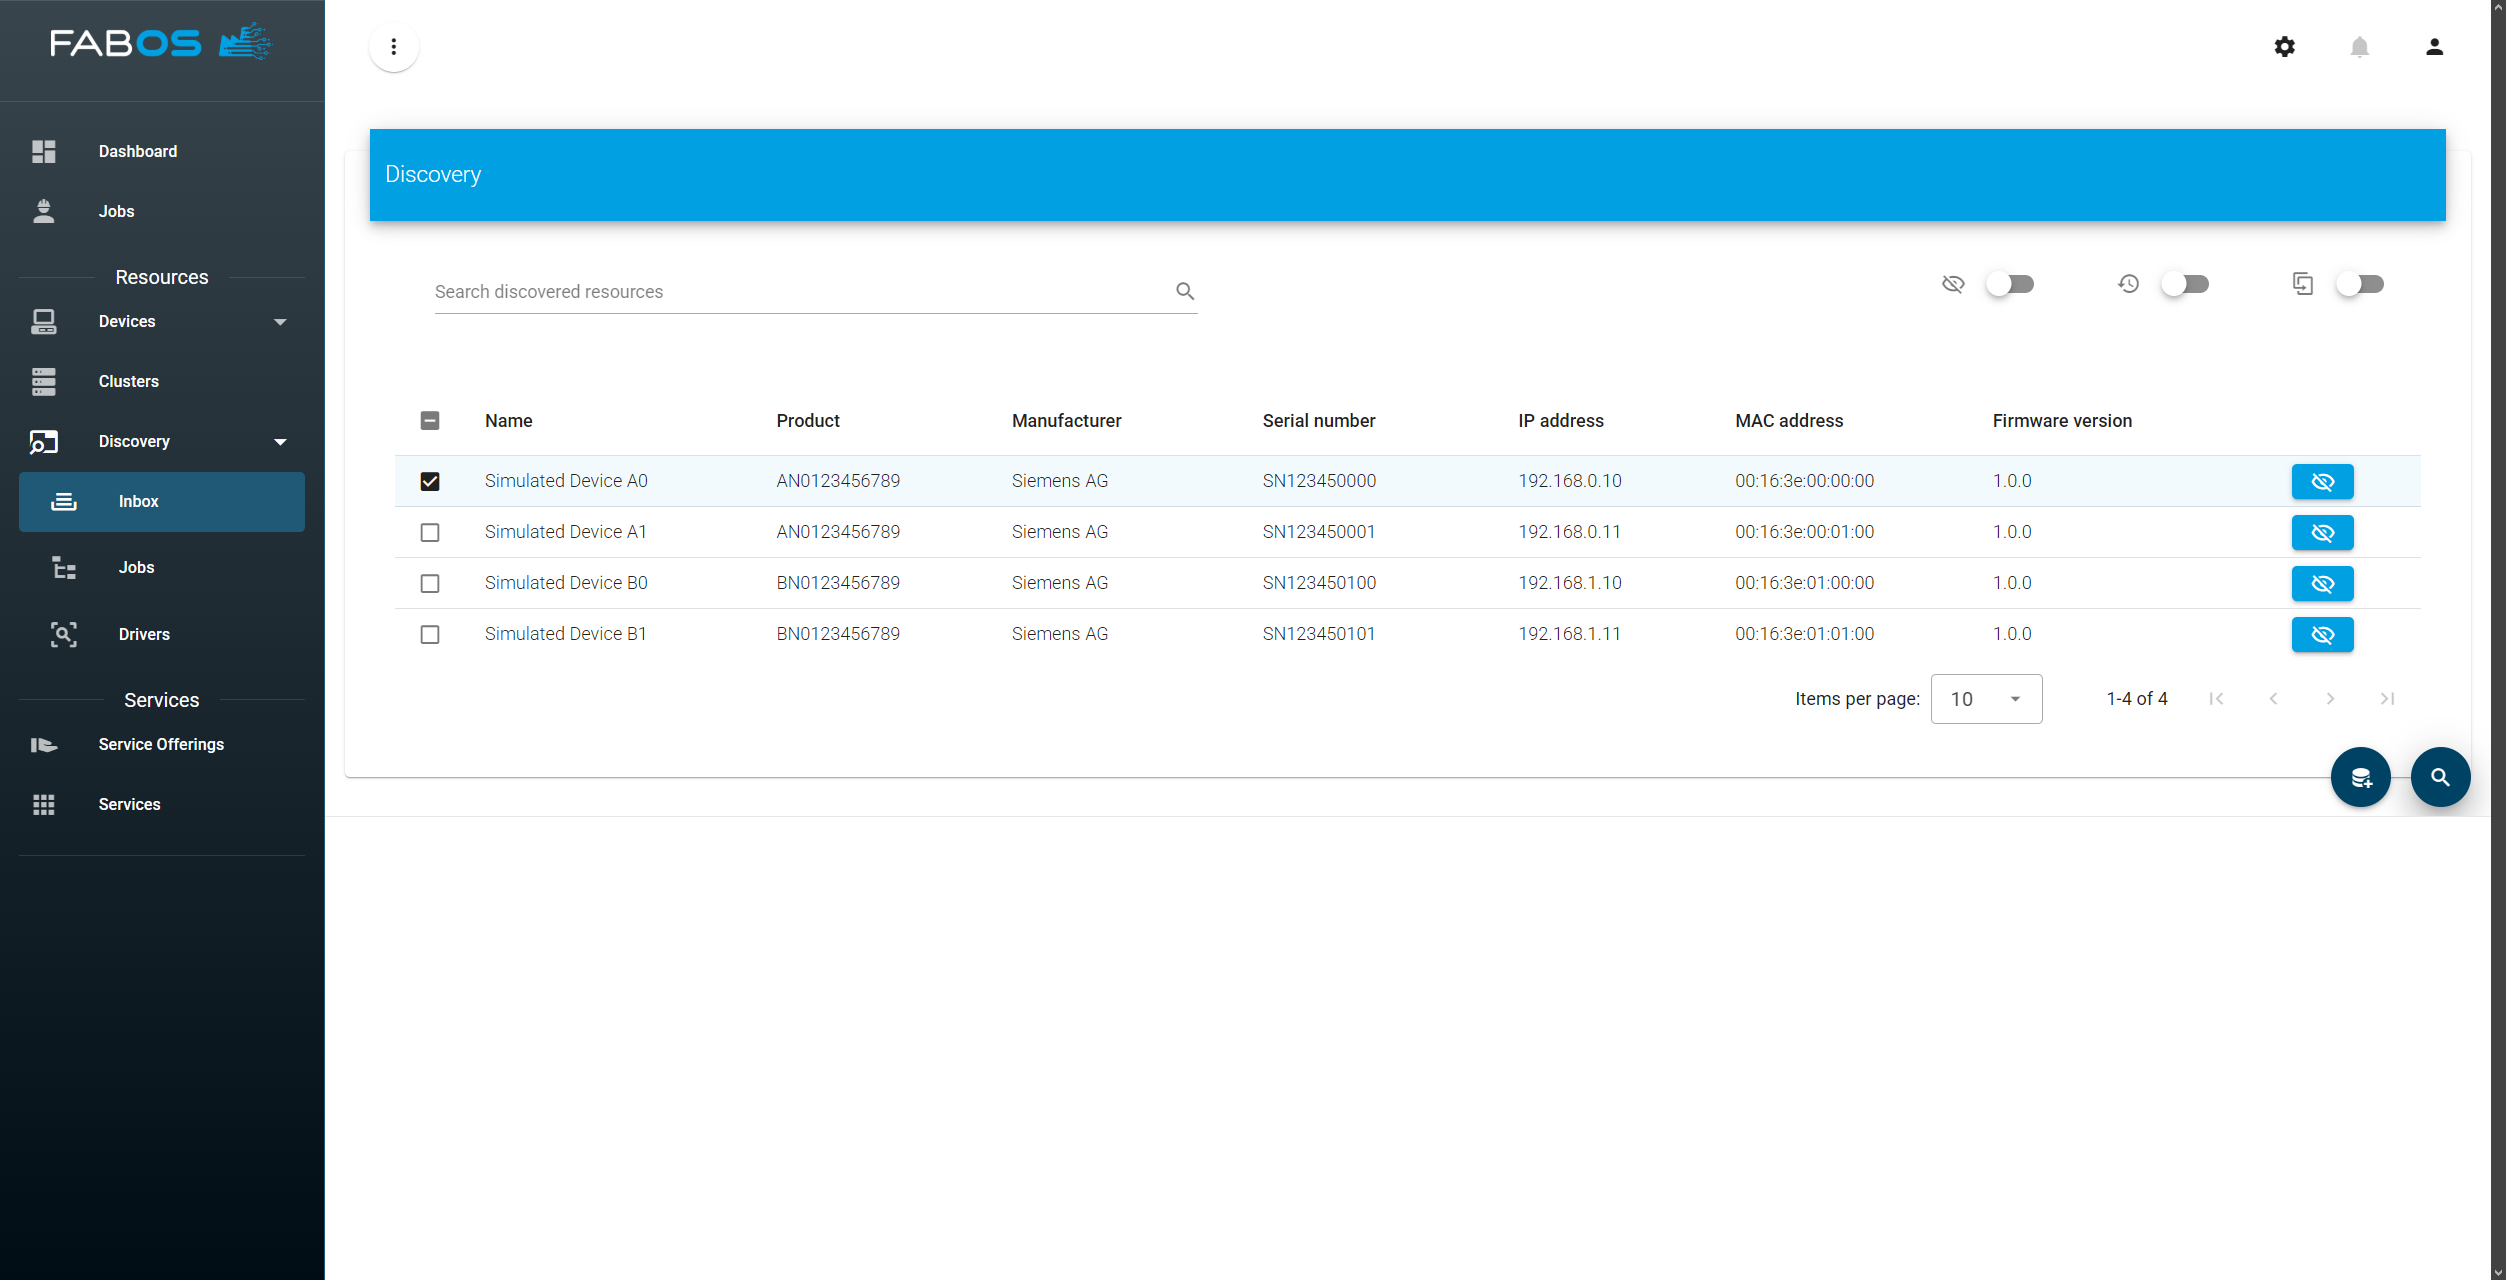Toggle the show-ignored resources switch
This screenshot has width=2506, height=1280.
tap(2010, 285)
